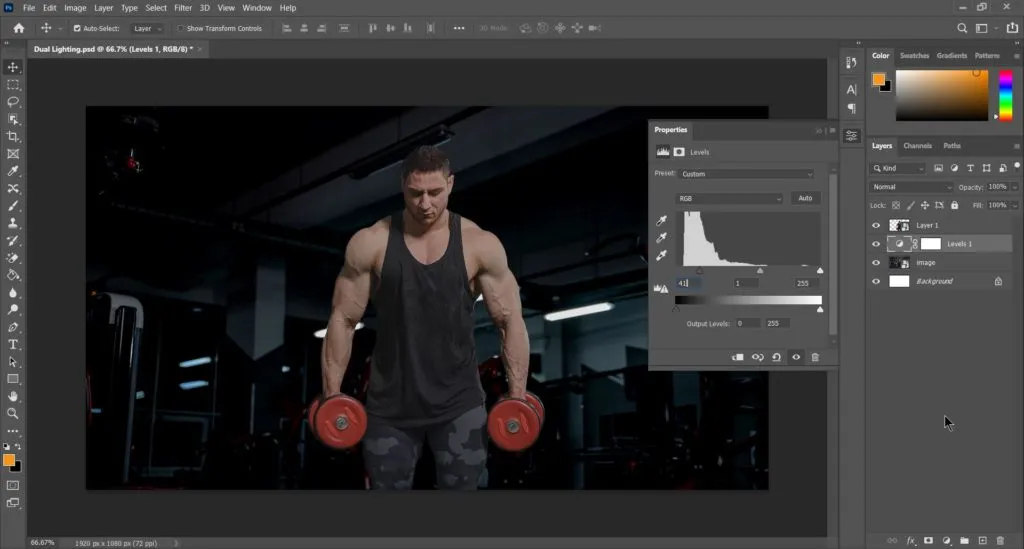Select the Hand tool
The width and height of the screenshot is (1024, 549).
pos(13,396)
